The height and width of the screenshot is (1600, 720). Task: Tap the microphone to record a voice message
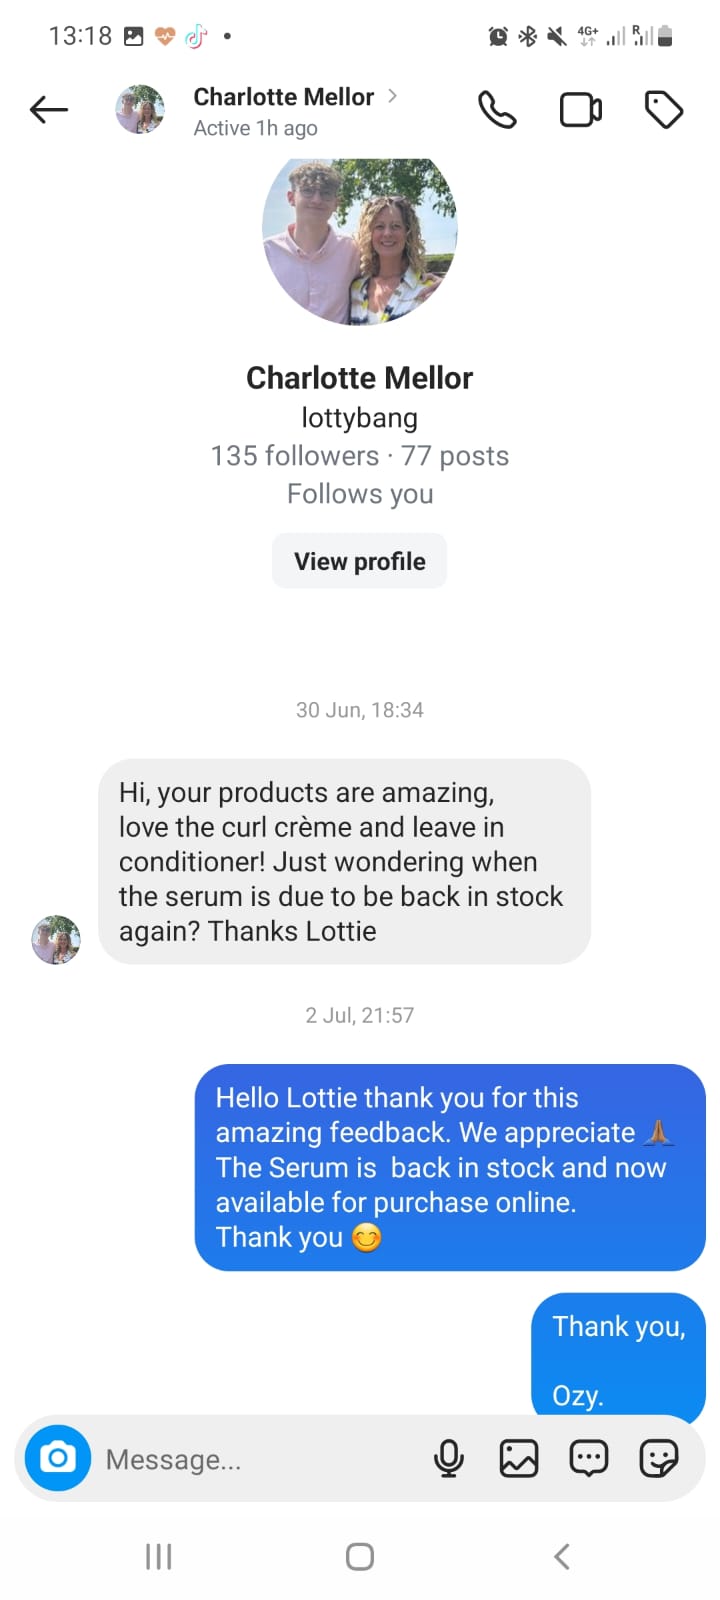point(449,1458)
